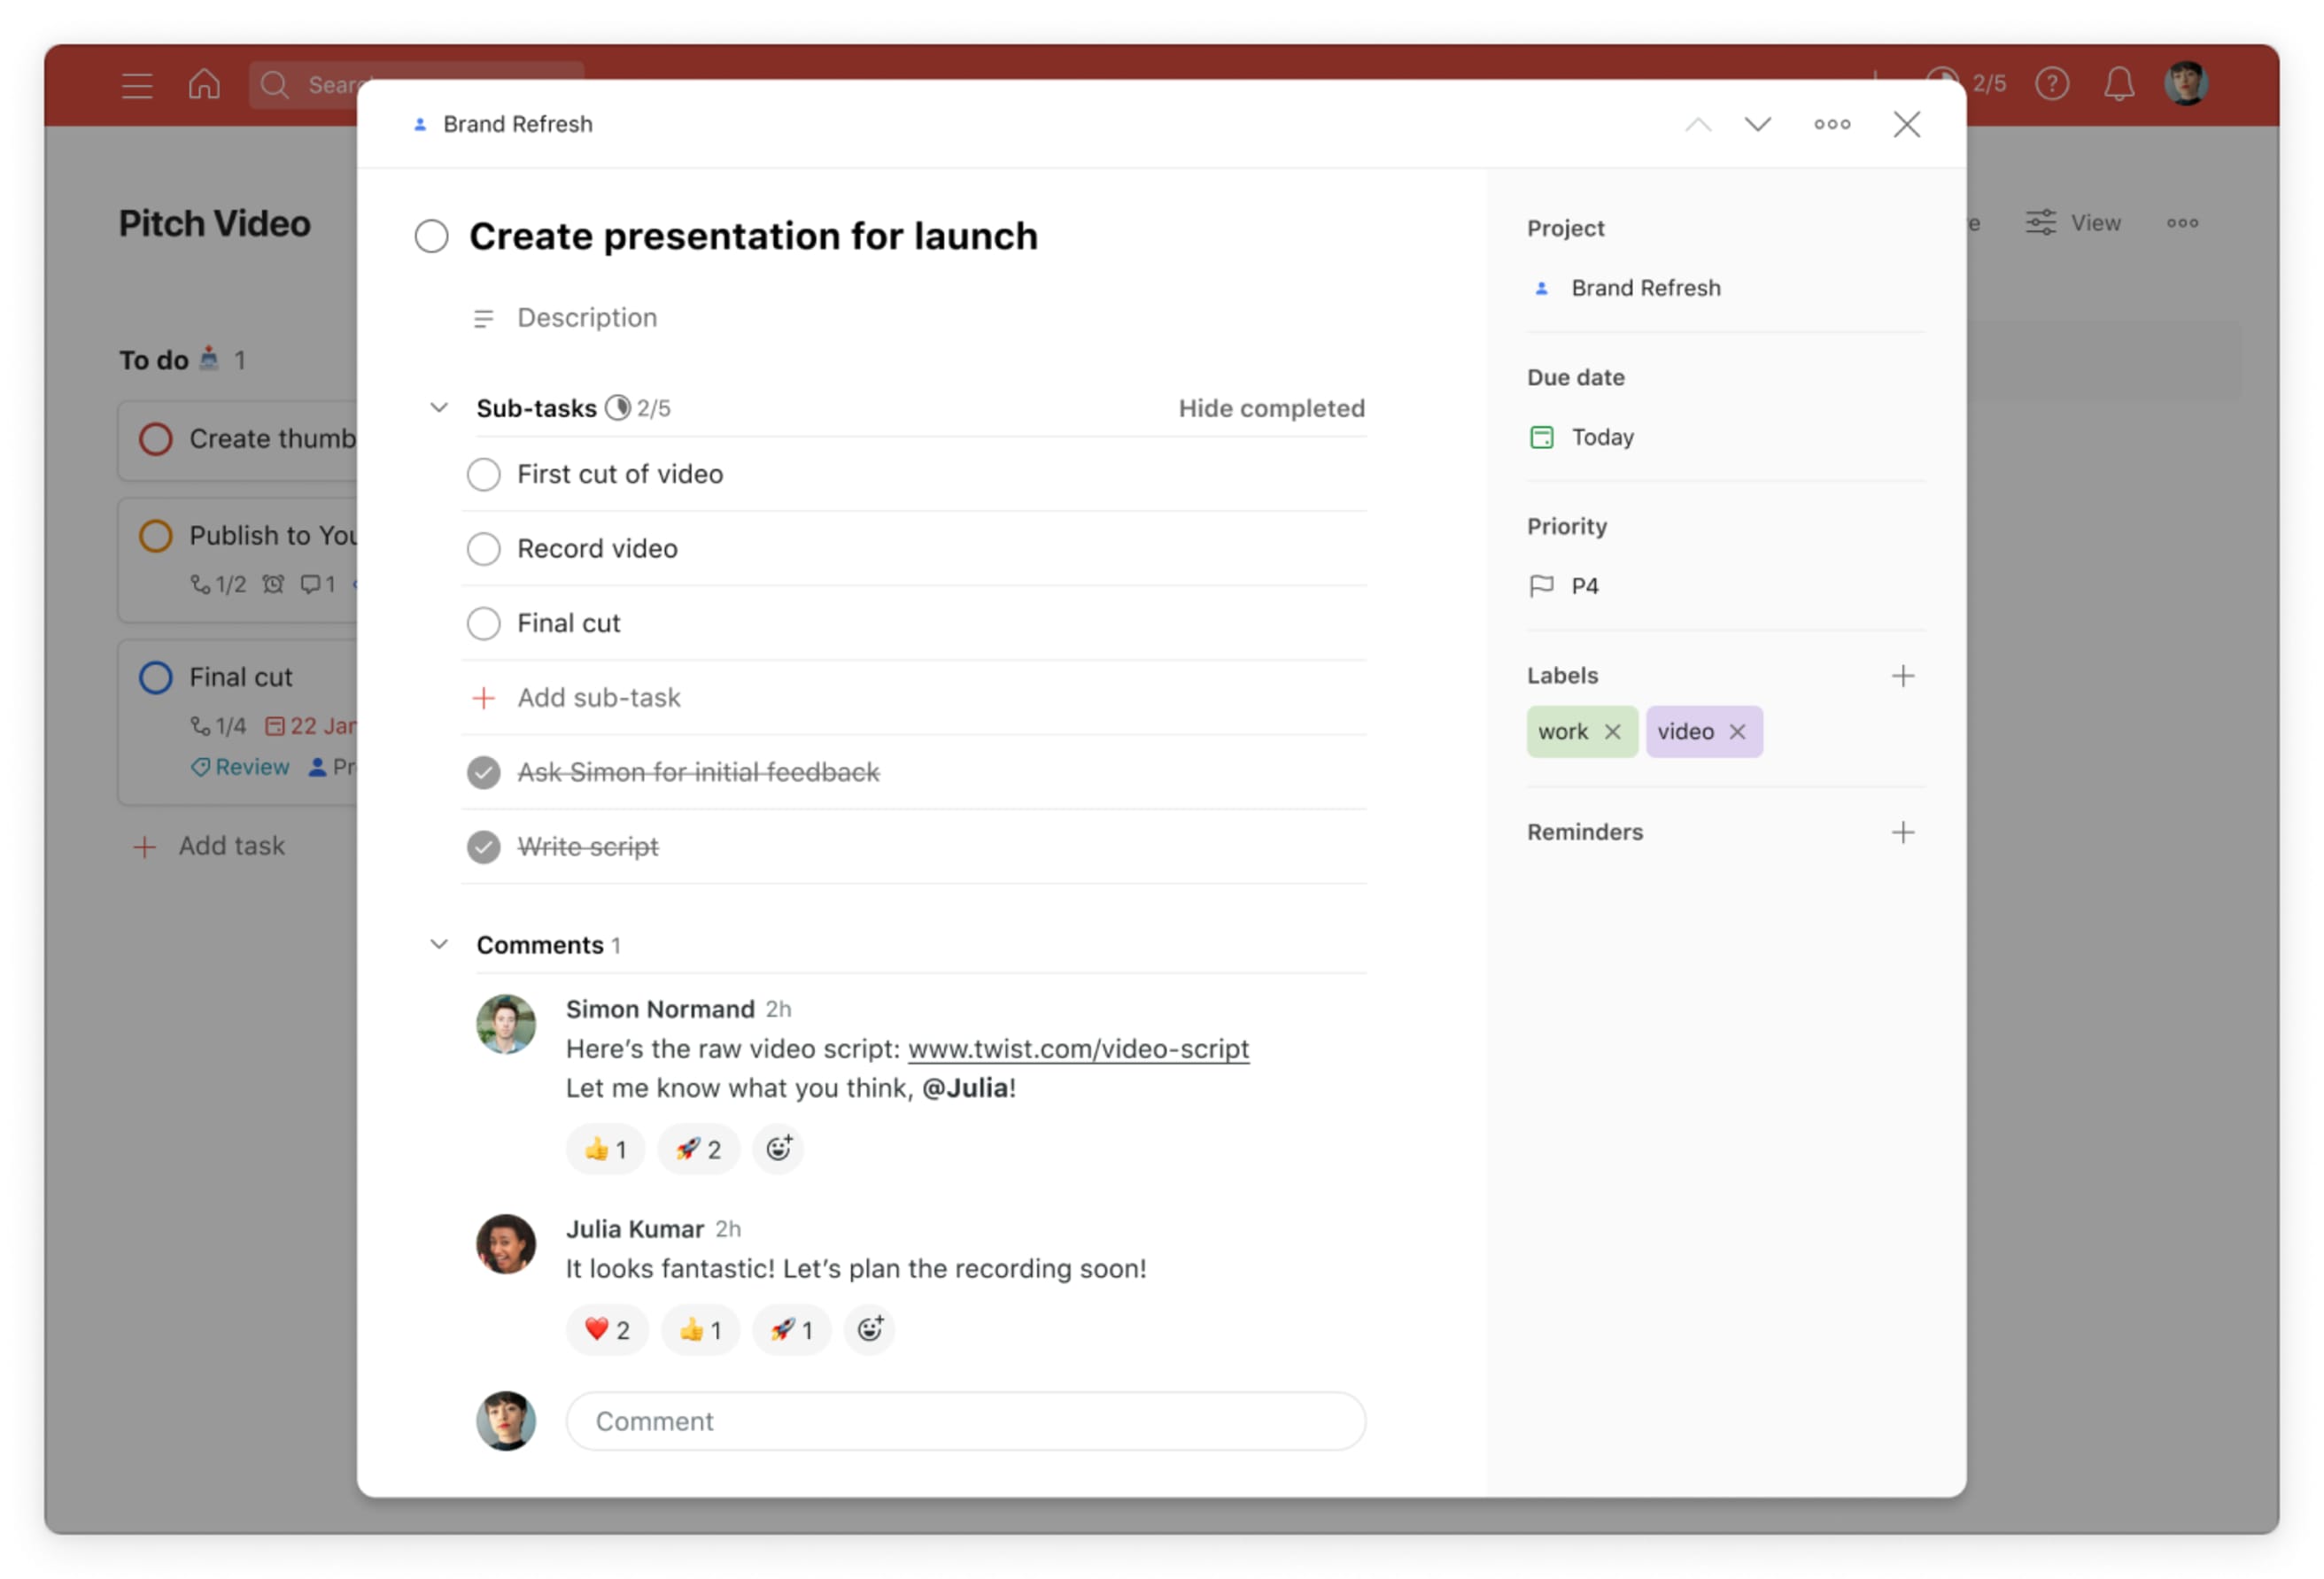Click the due date calendar icon Today
Image resolution: width=2324 pixels, height=1579 pixels.
pos(1542,436)
